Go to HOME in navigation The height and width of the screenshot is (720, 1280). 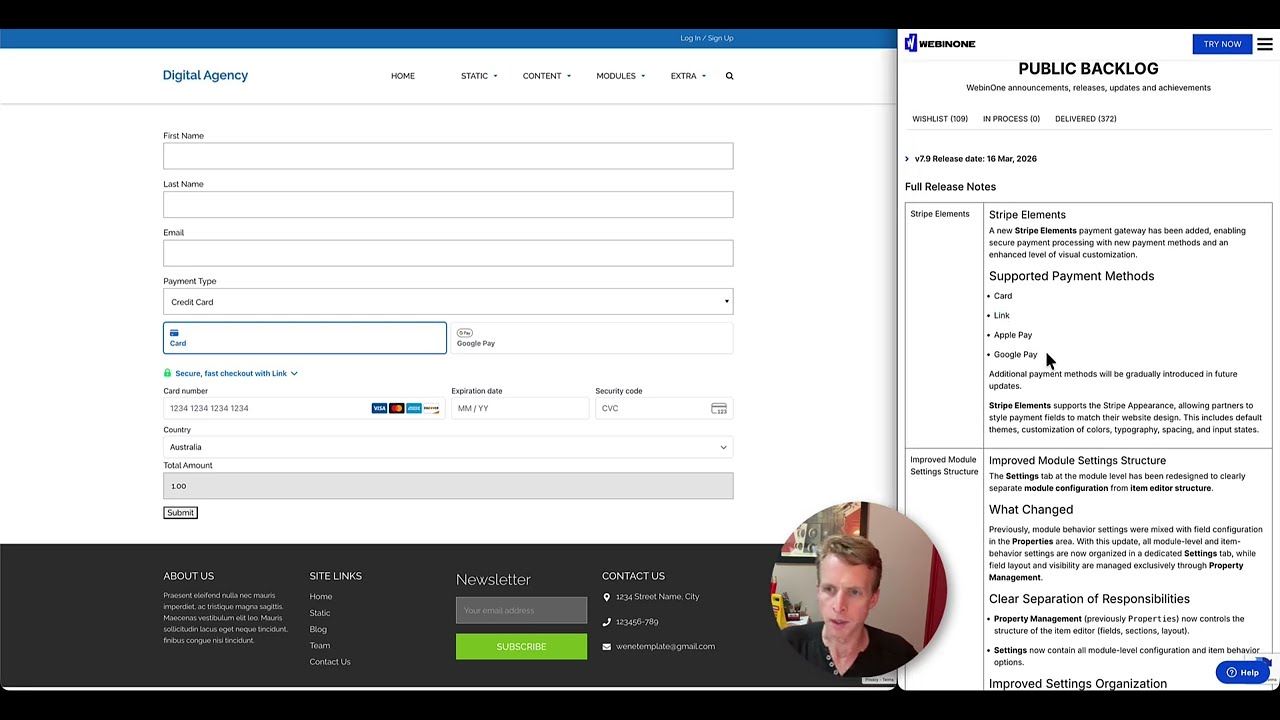click(x=403, y=76)
